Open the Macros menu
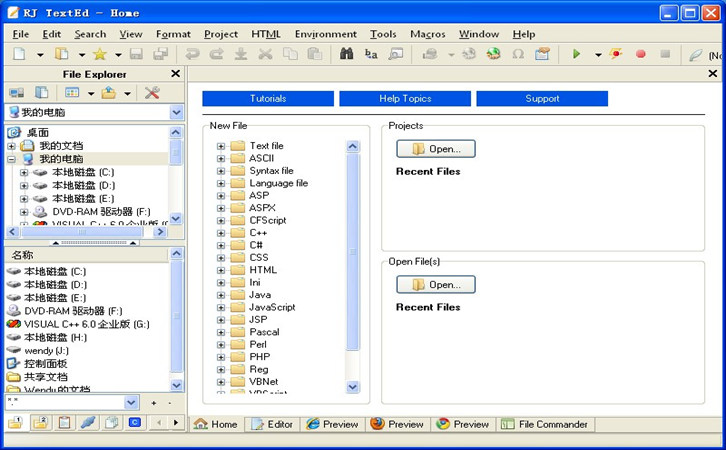The width and height of the screenshot is (726, 450). point(427,34)
